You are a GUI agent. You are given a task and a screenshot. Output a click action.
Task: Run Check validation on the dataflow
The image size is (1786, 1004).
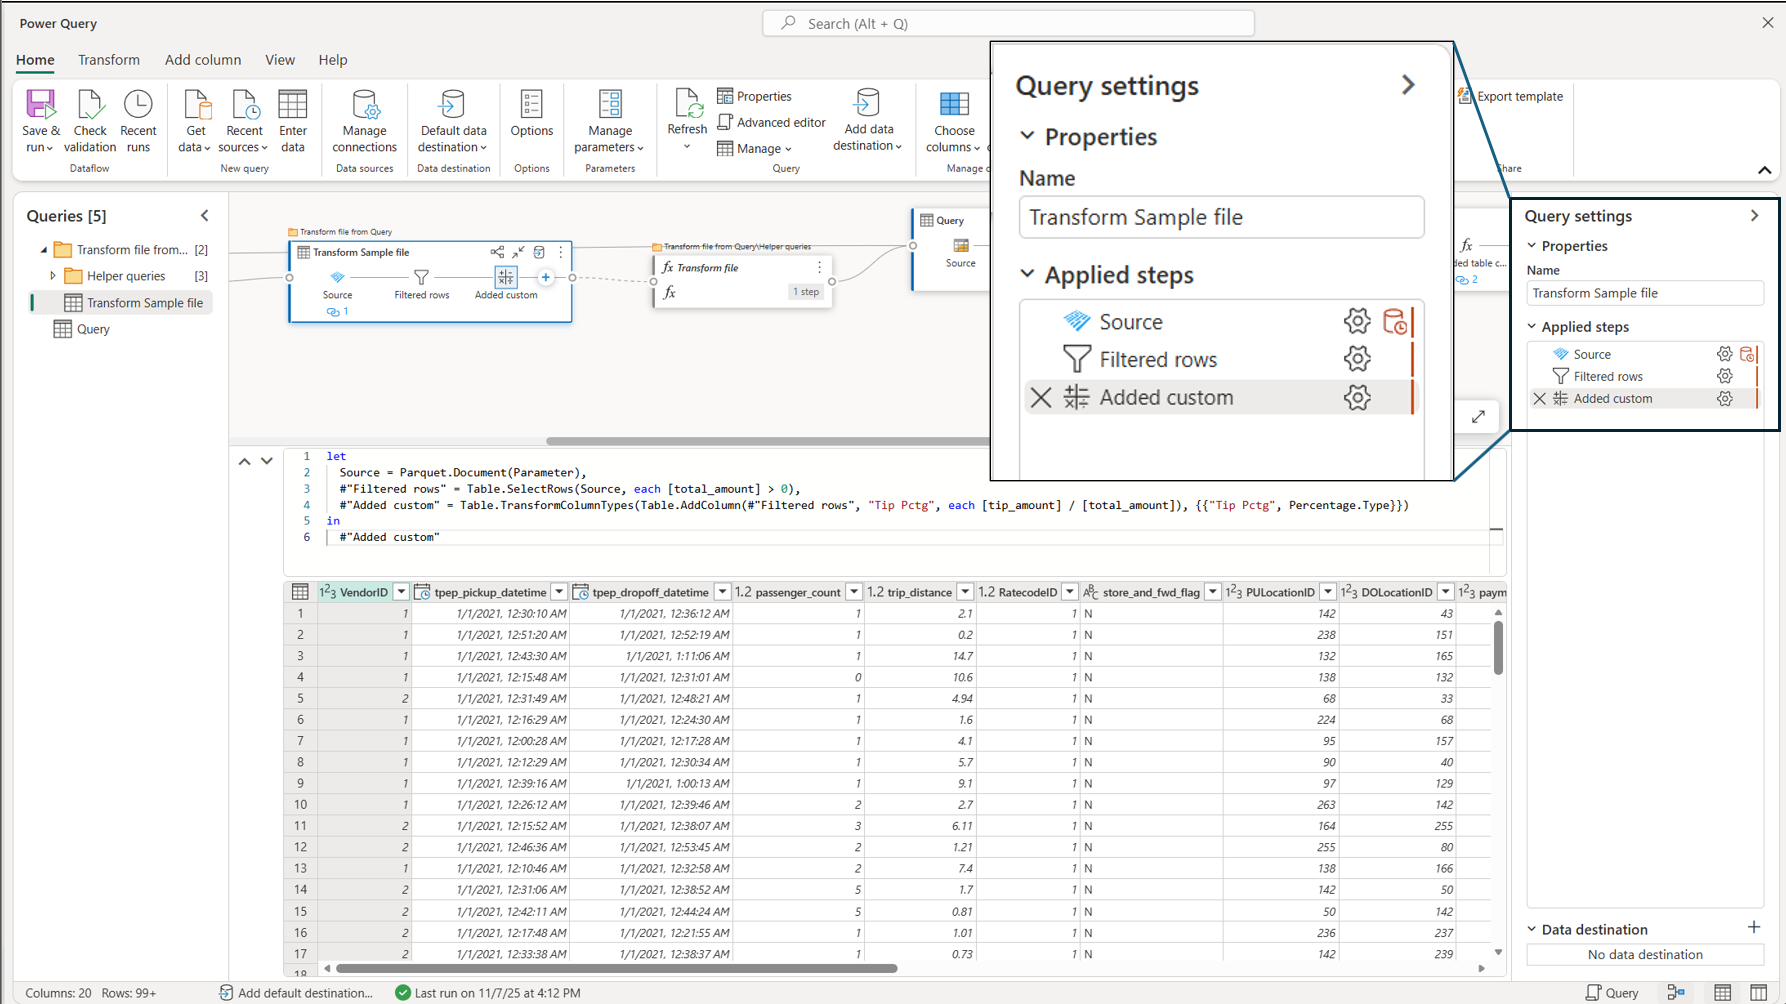90,121
